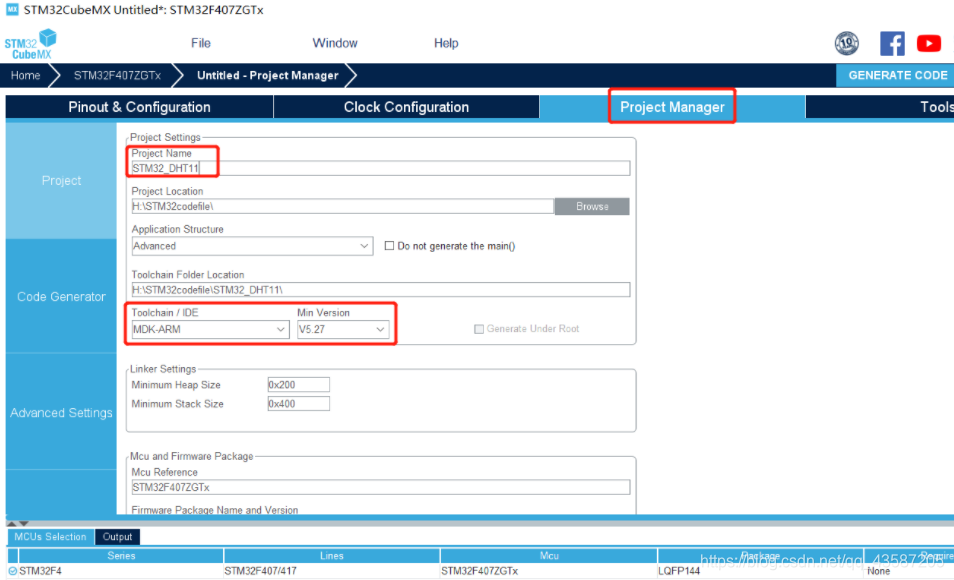
Task: Go to Home breadcrumb
Action: [26, 75]
